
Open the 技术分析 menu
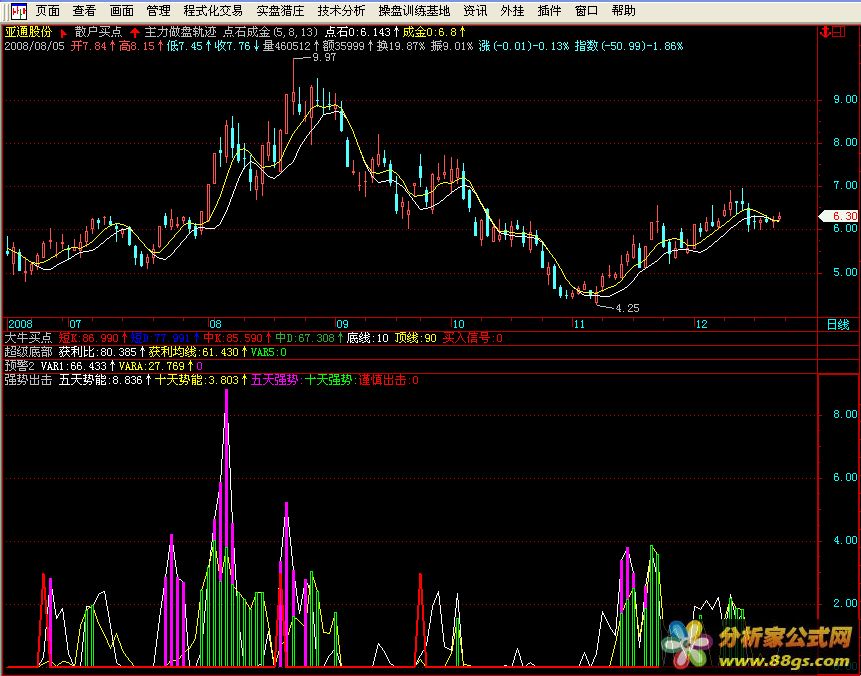coord(341,11)
